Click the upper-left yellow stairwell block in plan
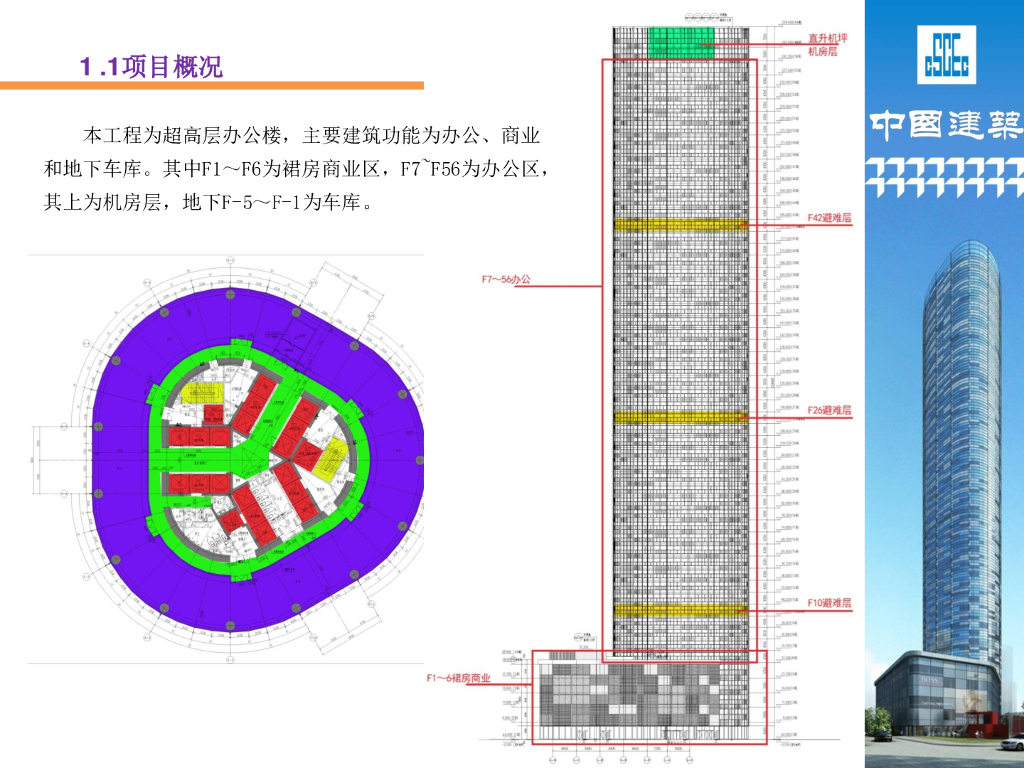Image resolution: width=1024 pixels, height=768 pixels. click(x=202, y=392)
